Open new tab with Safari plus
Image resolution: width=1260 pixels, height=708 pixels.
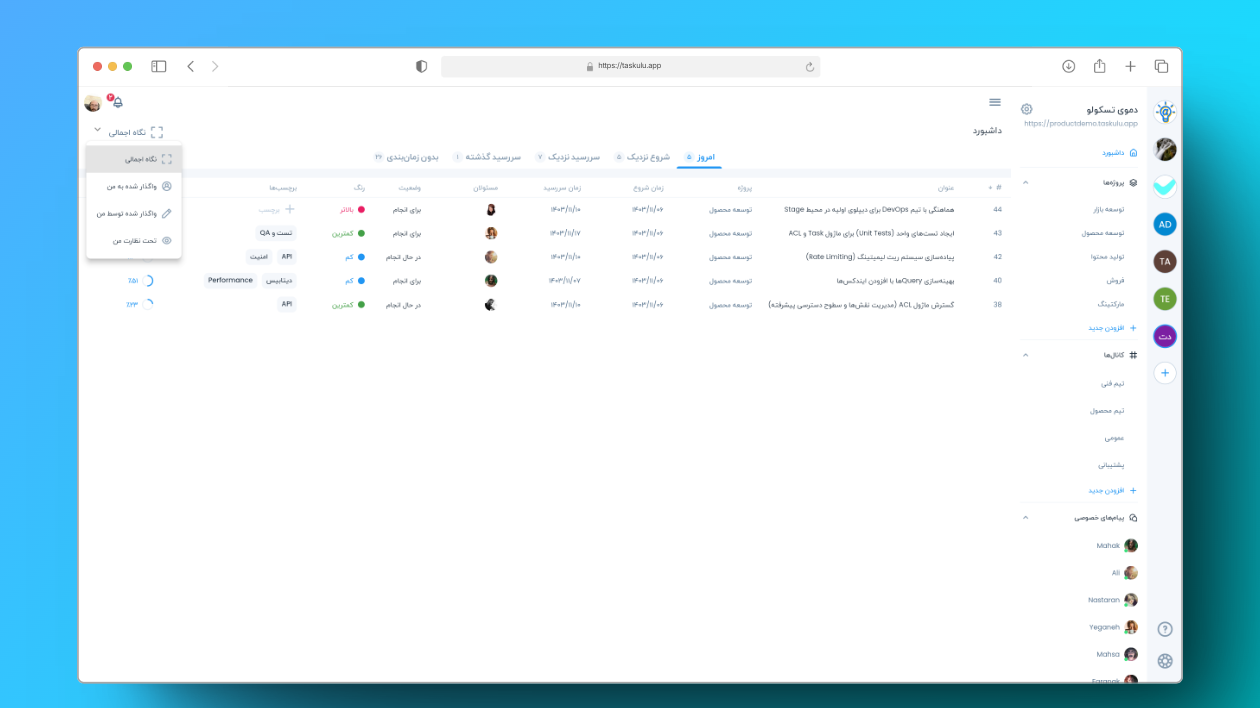tap(1130, 66)
